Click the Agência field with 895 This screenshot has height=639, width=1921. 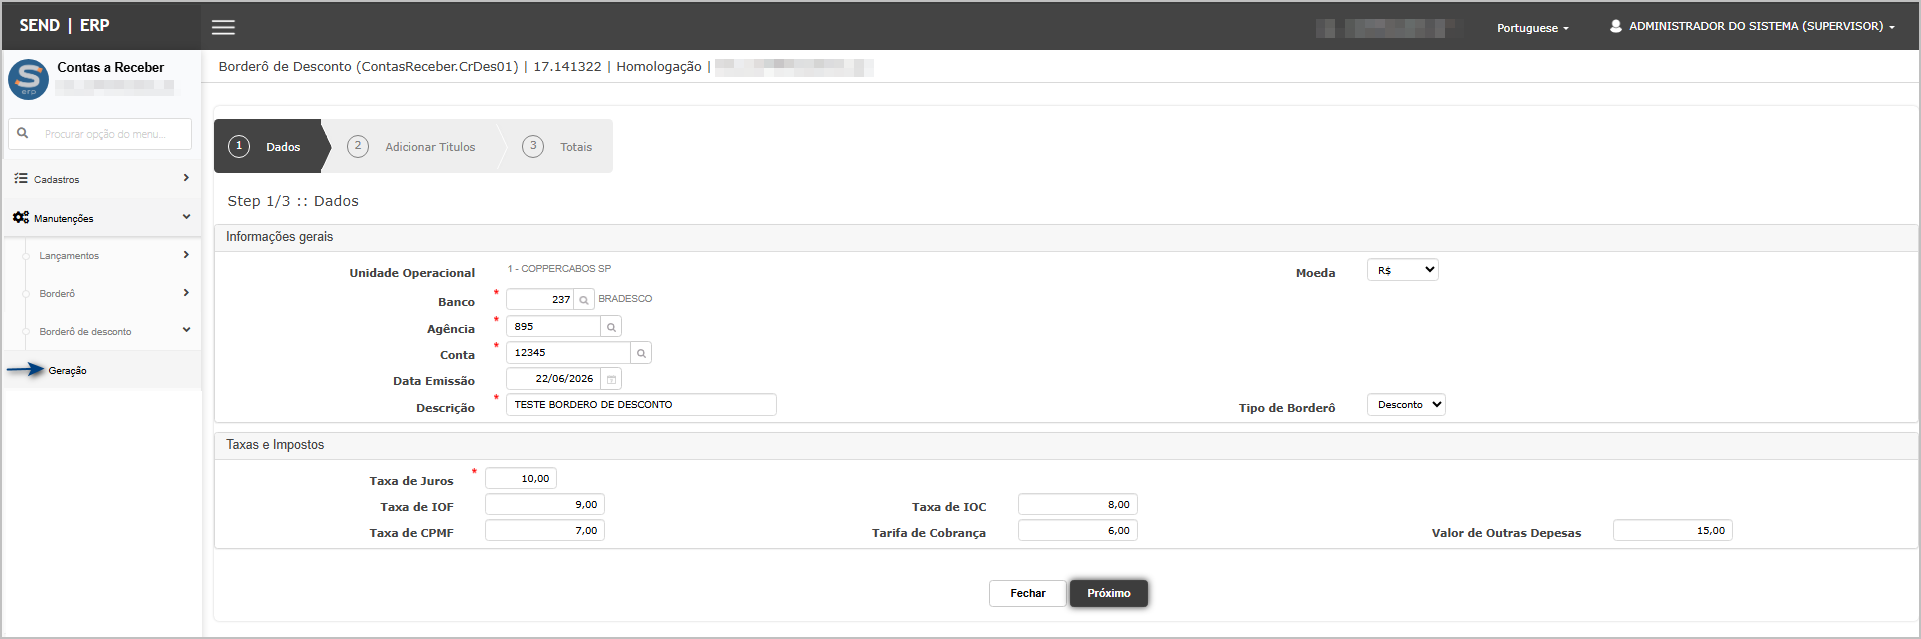pyautogui.click(x=553, y=327)
